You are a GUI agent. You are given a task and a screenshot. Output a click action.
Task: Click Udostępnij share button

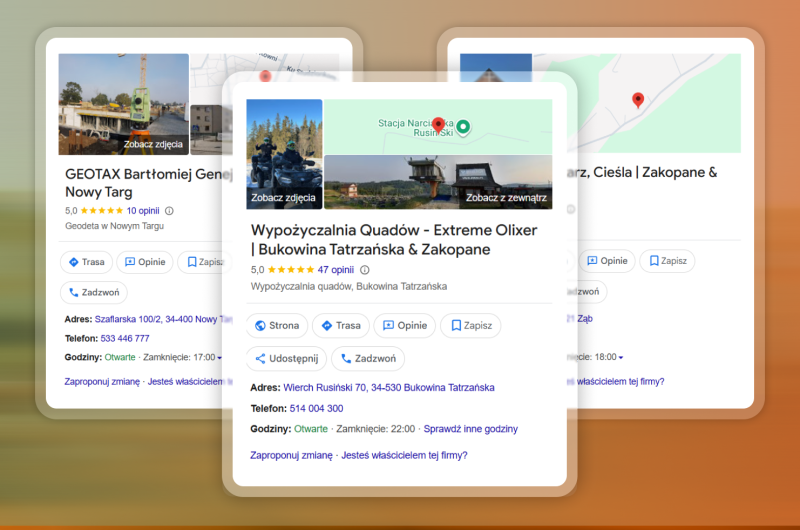pos(287,359)
